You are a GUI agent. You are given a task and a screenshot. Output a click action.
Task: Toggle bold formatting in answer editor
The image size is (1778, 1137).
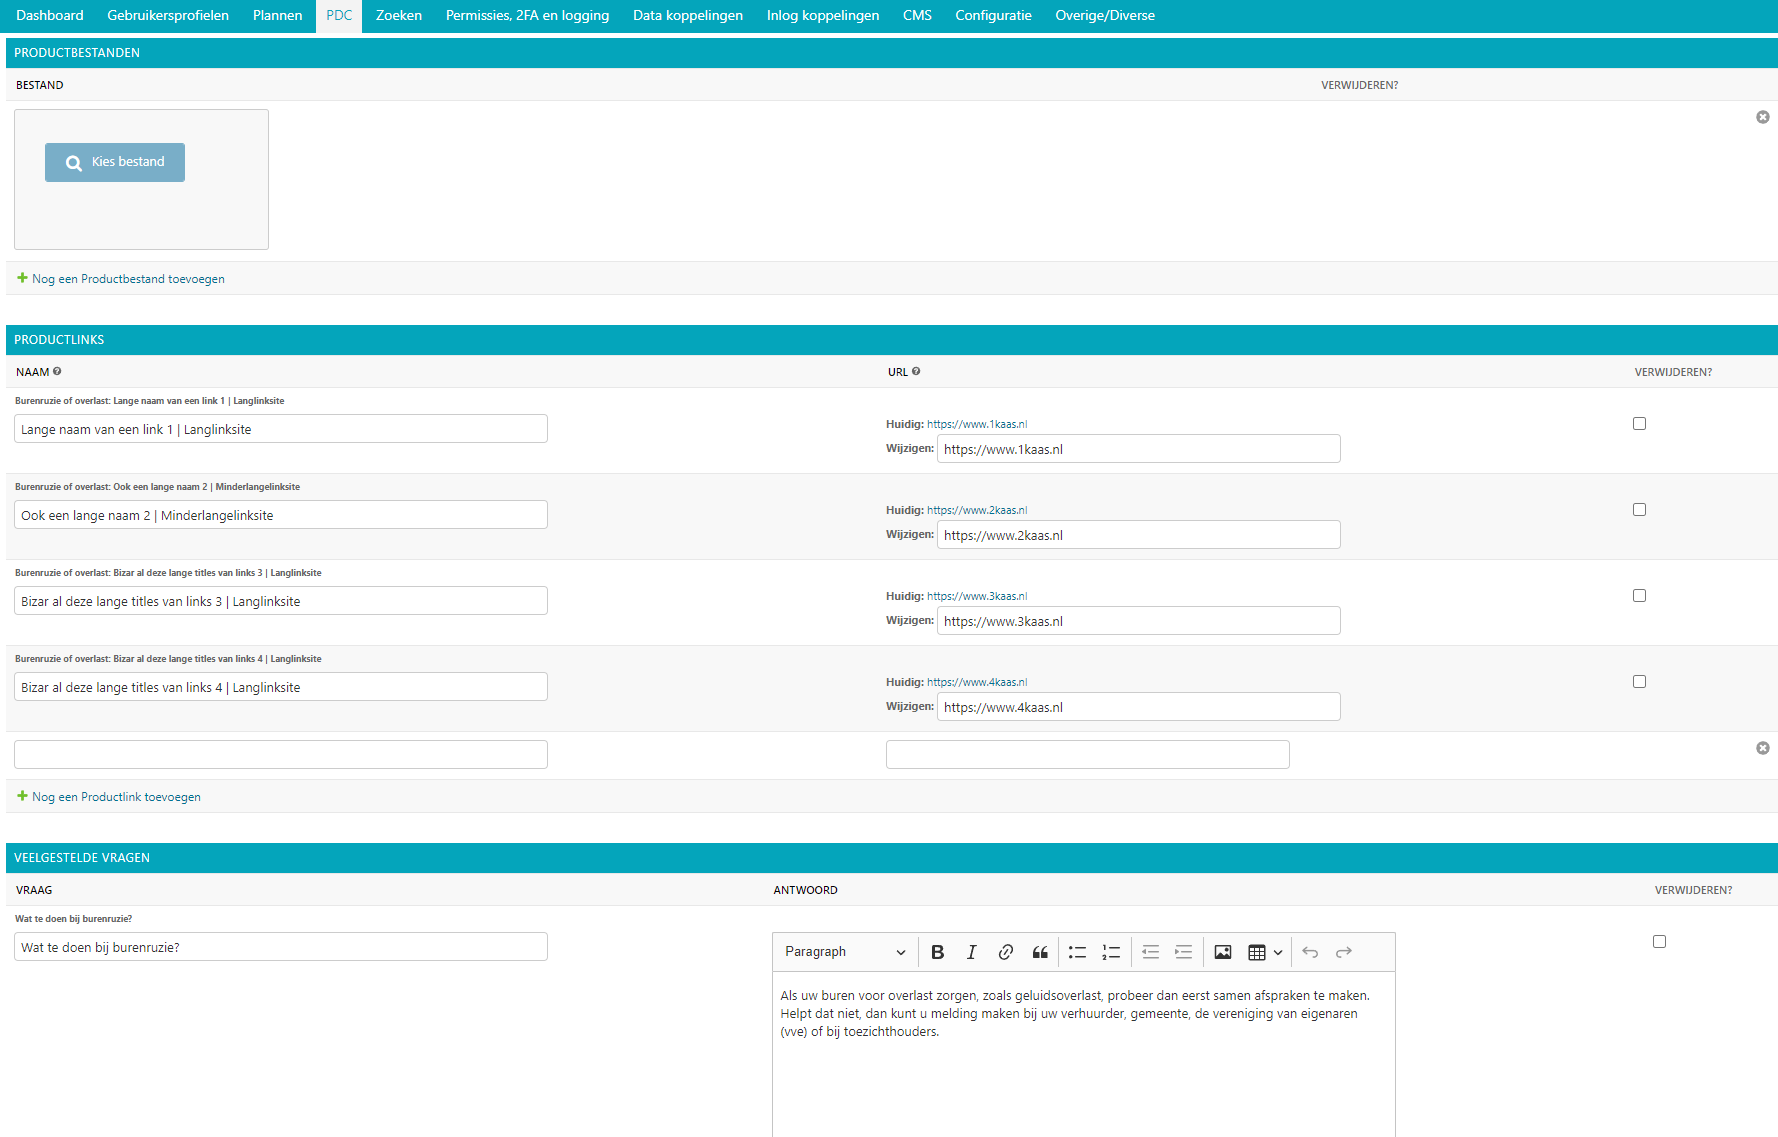937,952
